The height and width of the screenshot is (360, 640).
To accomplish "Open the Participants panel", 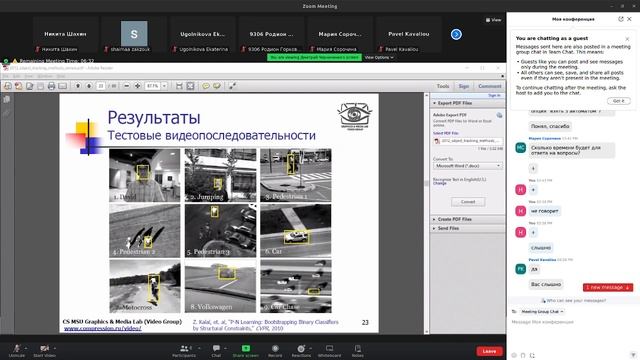I will pos(184,350).
